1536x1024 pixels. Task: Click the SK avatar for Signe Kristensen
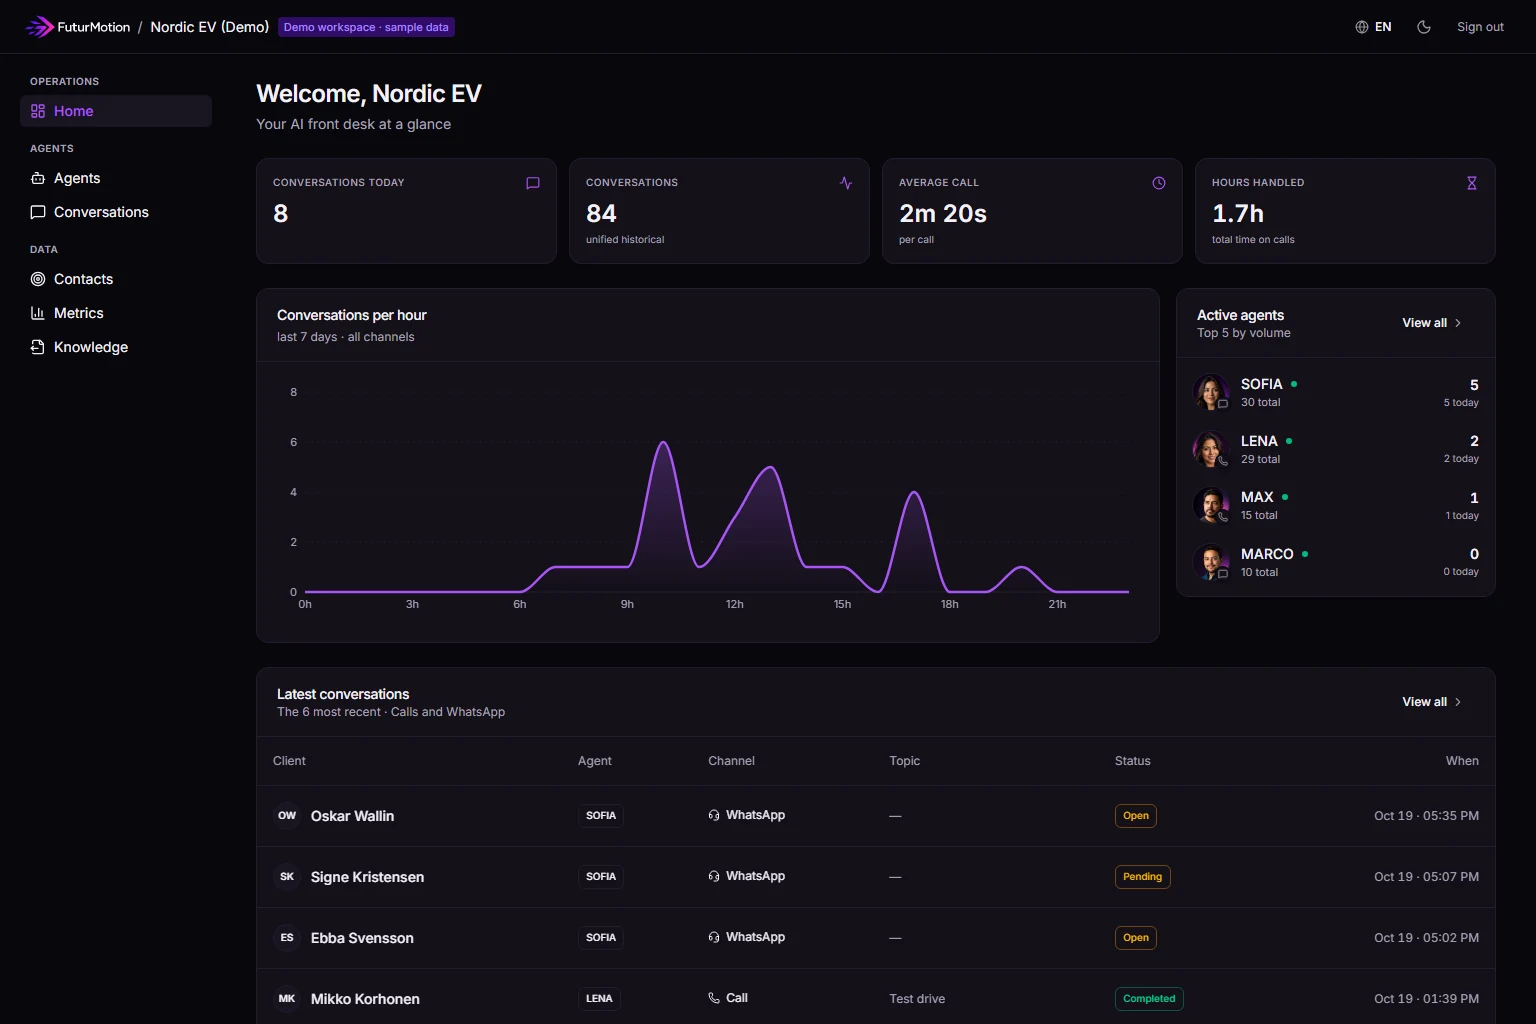pyautogui.click(x=287, y=877)
